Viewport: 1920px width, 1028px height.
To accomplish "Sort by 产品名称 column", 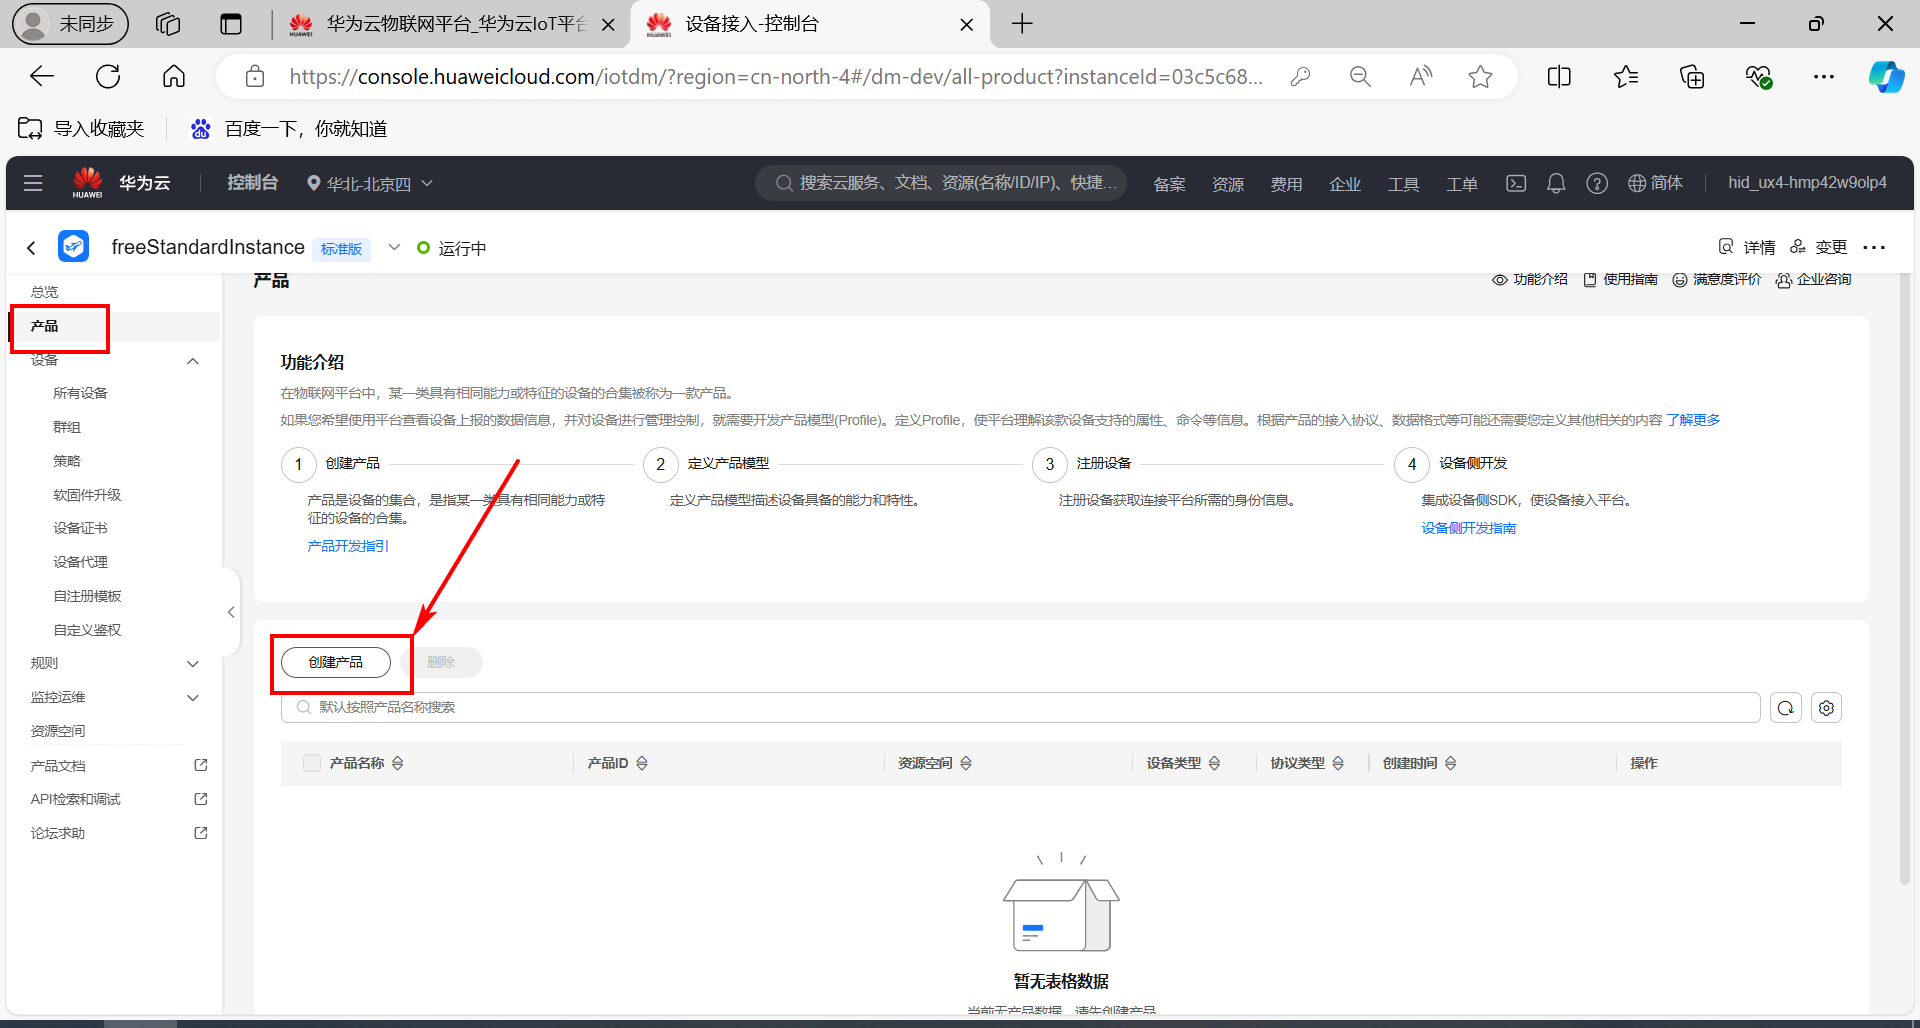I will click(397, 763).
